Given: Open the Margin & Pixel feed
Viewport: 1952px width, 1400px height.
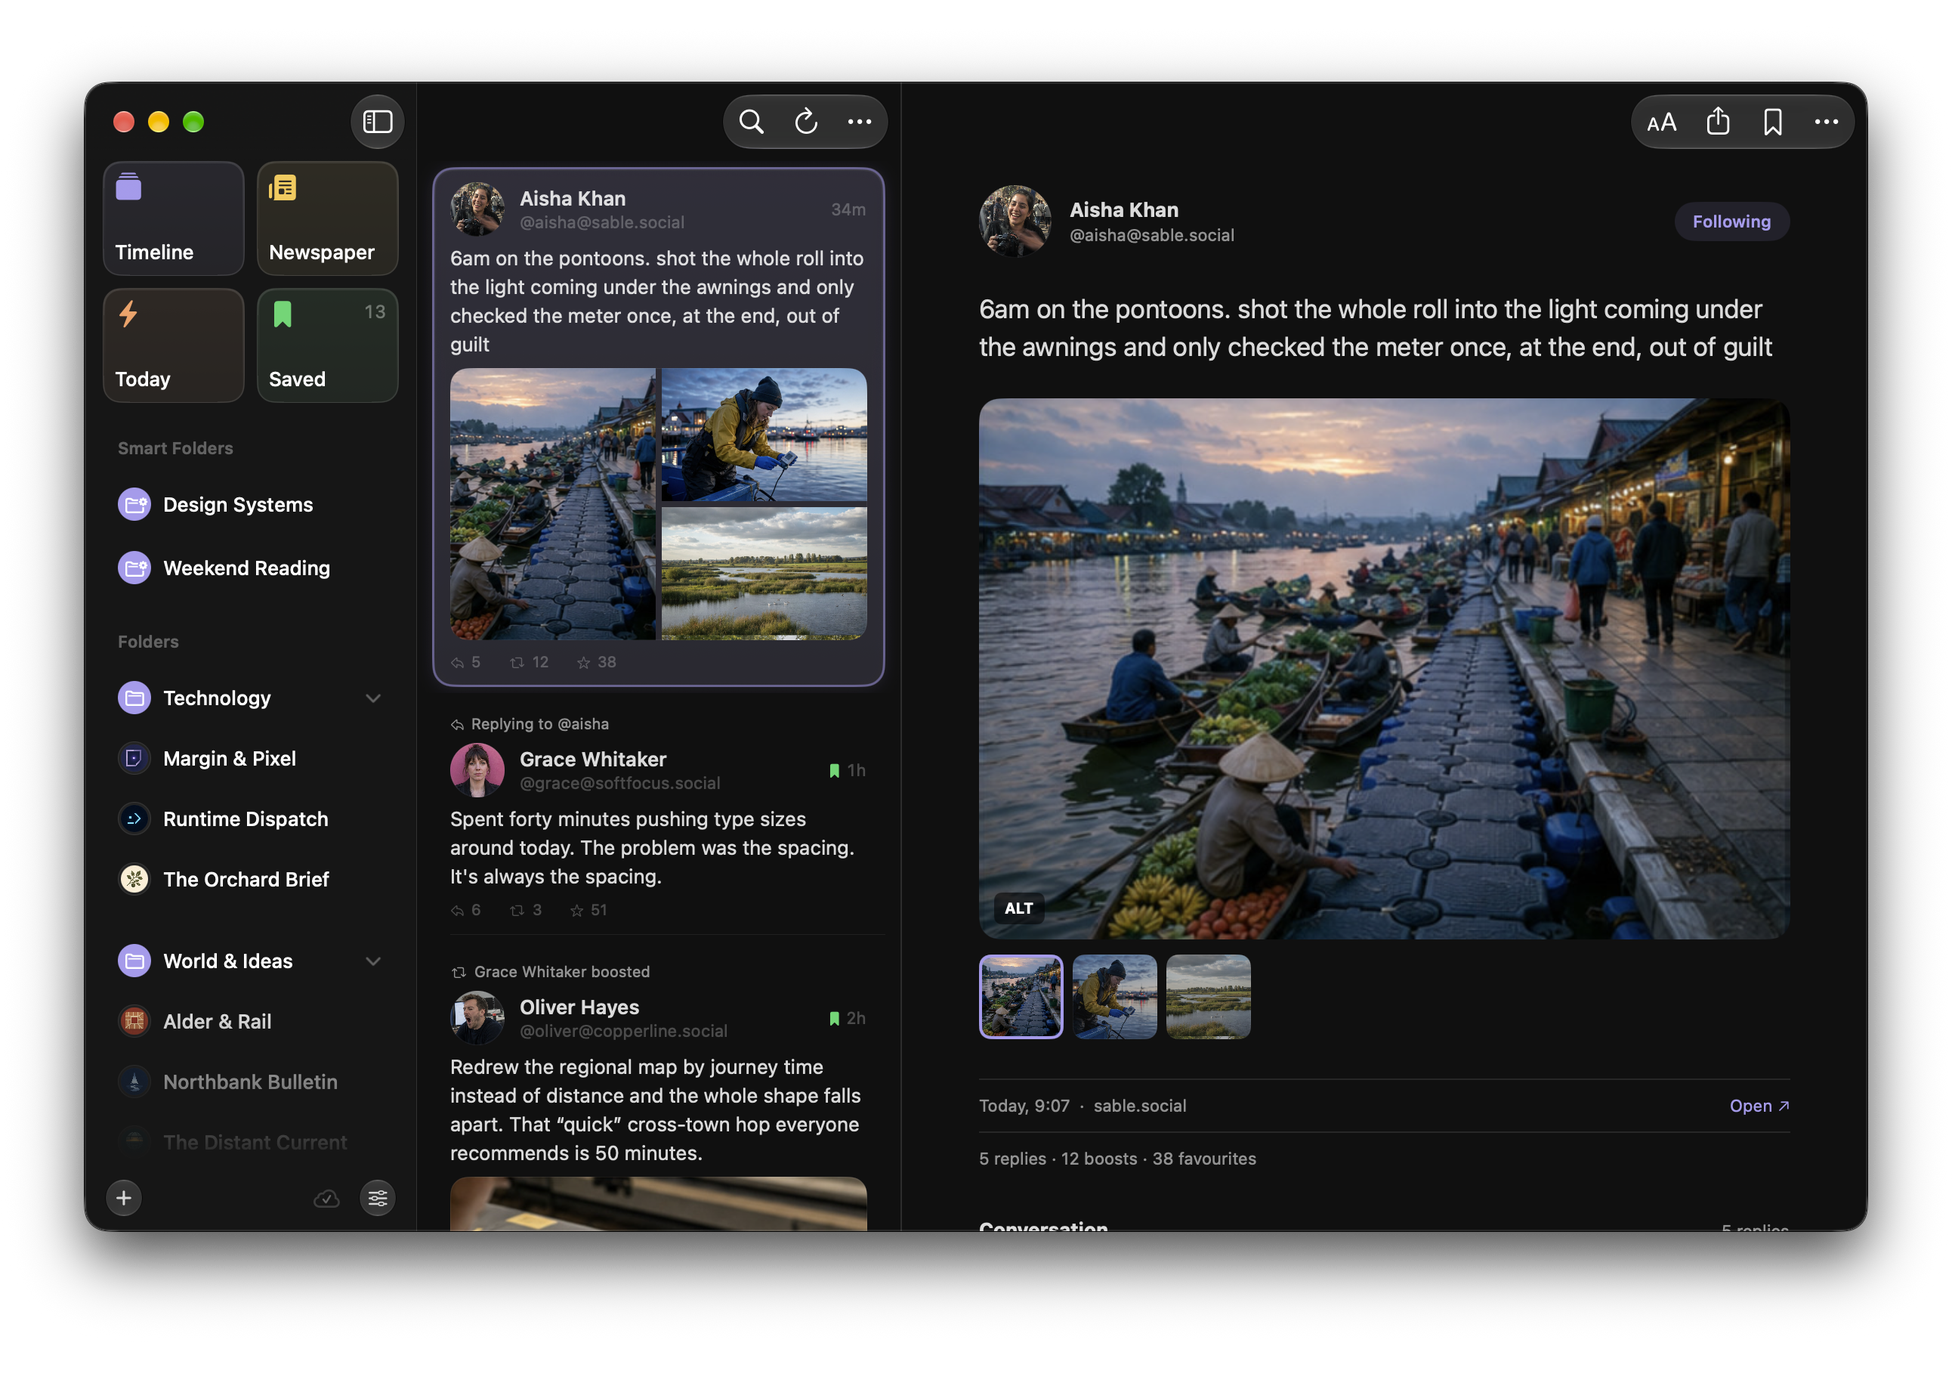Looking at the screenshot, I should 250,758.
